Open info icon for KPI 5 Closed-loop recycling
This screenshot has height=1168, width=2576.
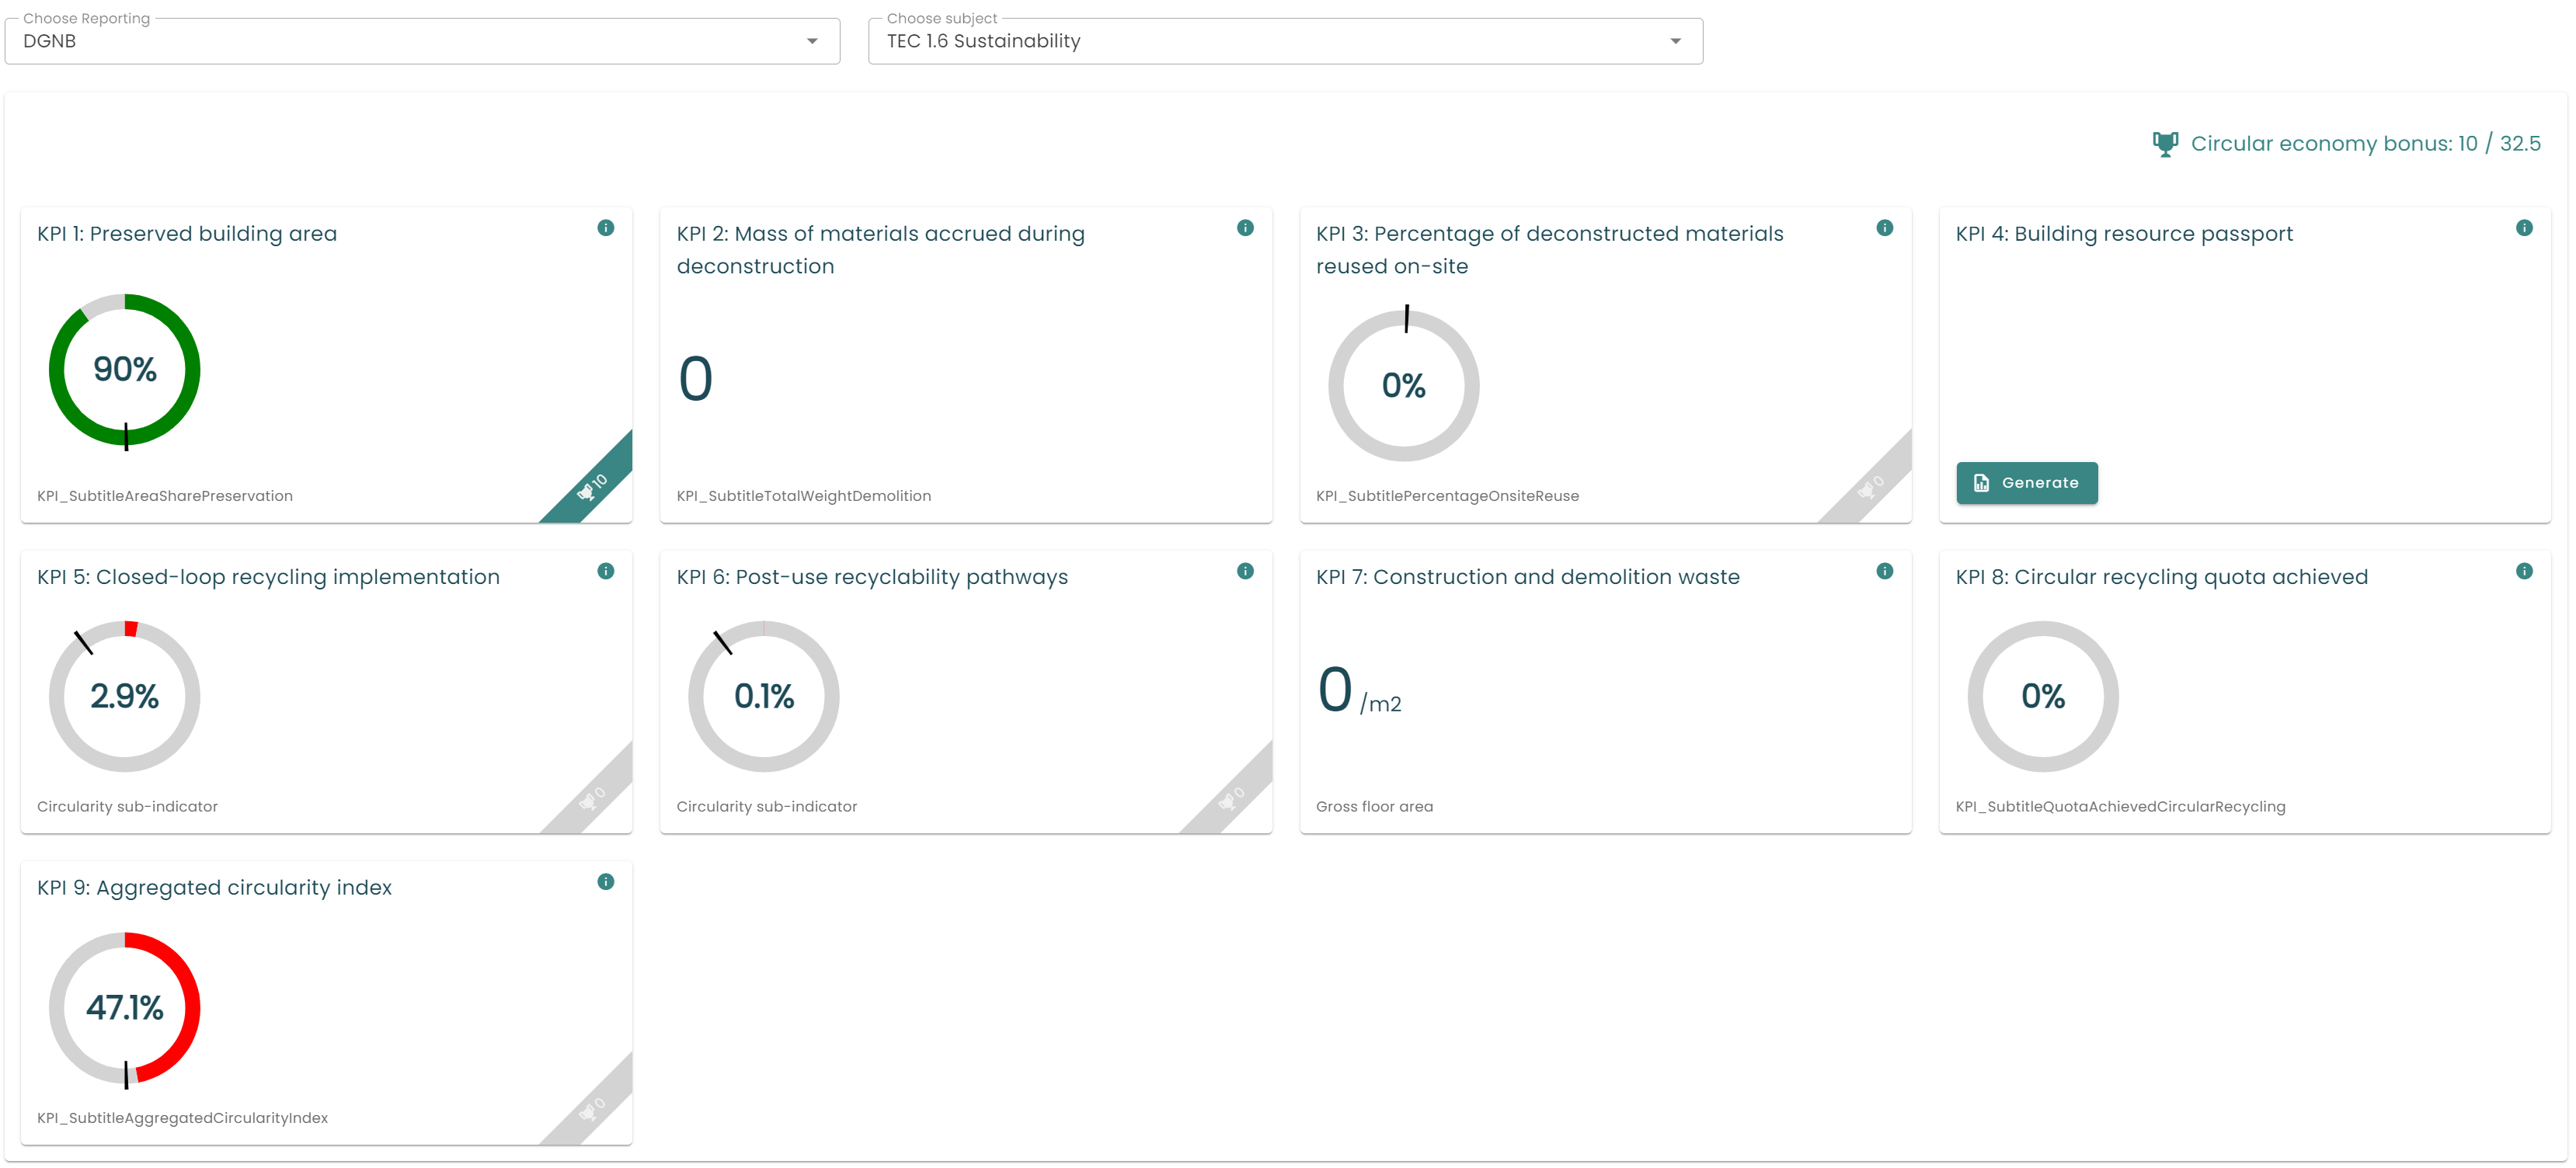605,571
